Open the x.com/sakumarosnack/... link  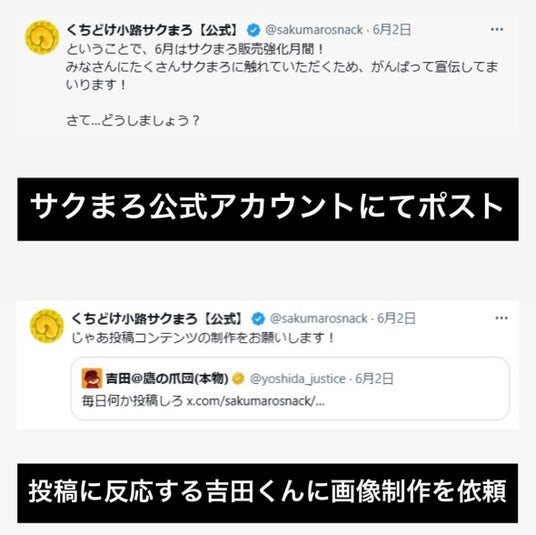click(256, 401)
